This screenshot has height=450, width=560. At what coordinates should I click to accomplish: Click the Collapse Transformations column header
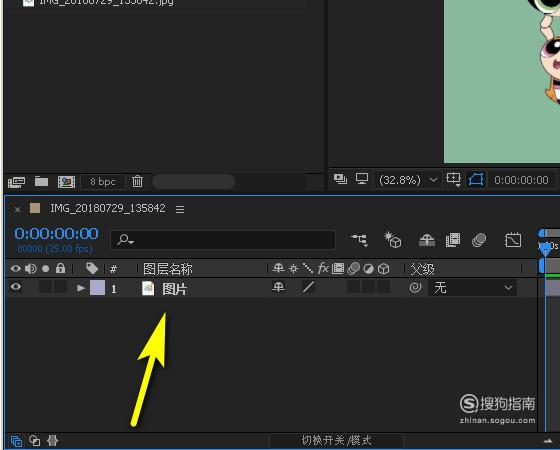293,269
